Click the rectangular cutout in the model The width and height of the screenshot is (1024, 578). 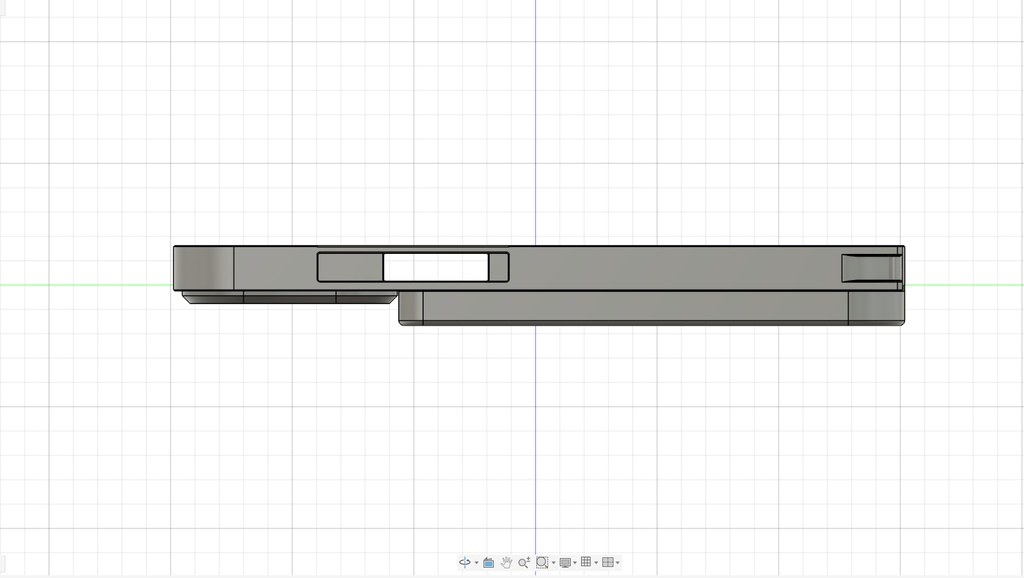point(436,266)
